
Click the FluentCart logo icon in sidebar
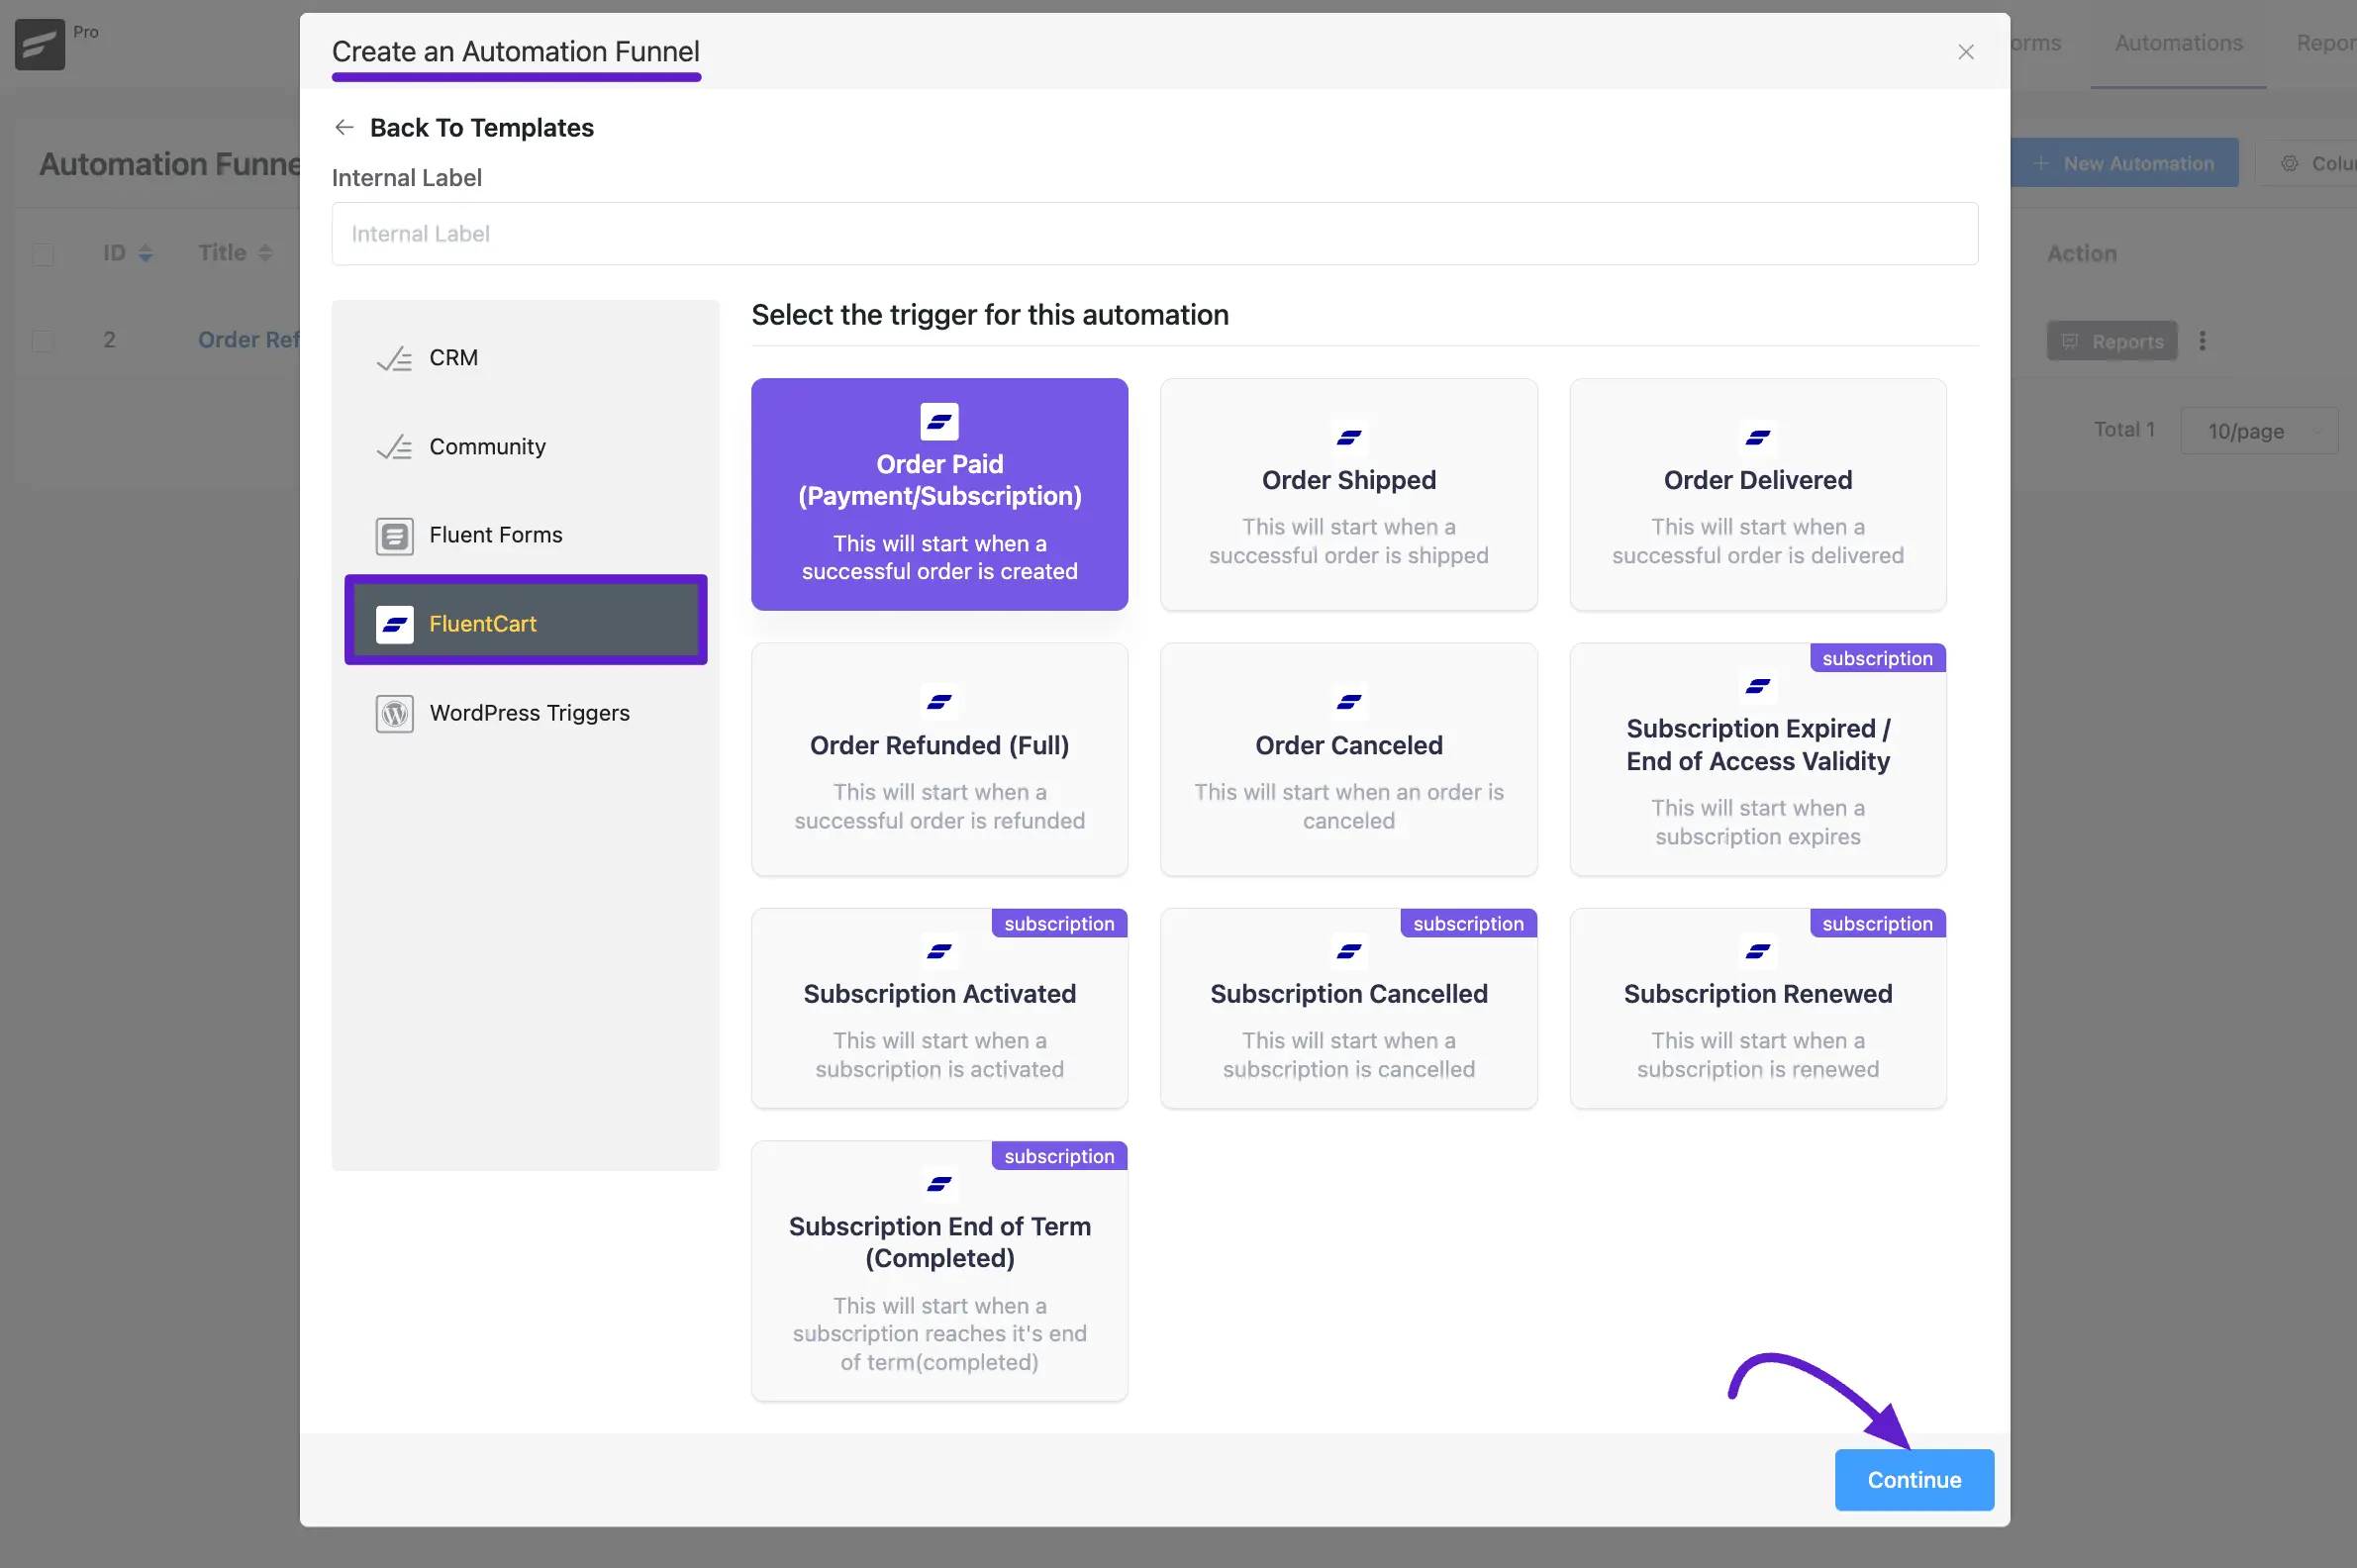(394, 624)
